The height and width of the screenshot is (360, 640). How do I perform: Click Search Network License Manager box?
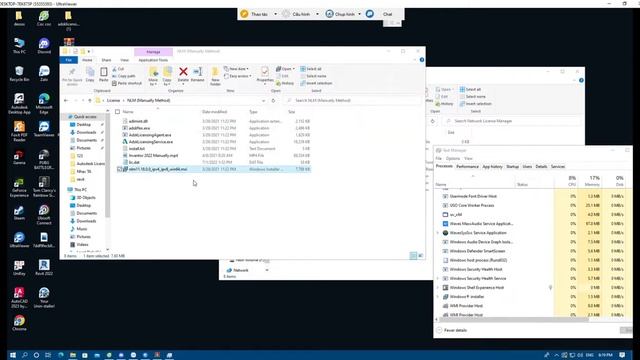point(512,121)
